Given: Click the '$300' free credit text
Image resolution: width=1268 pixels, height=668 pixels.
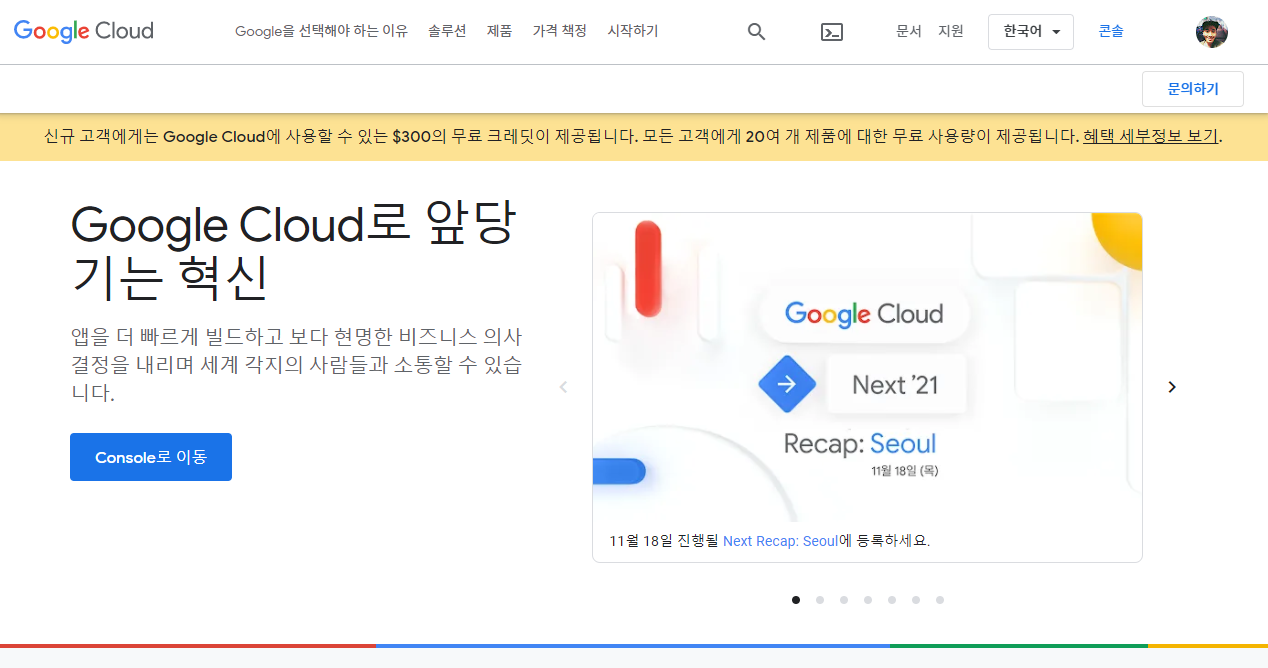Looking at the screenshot, I should click(411, 137).
